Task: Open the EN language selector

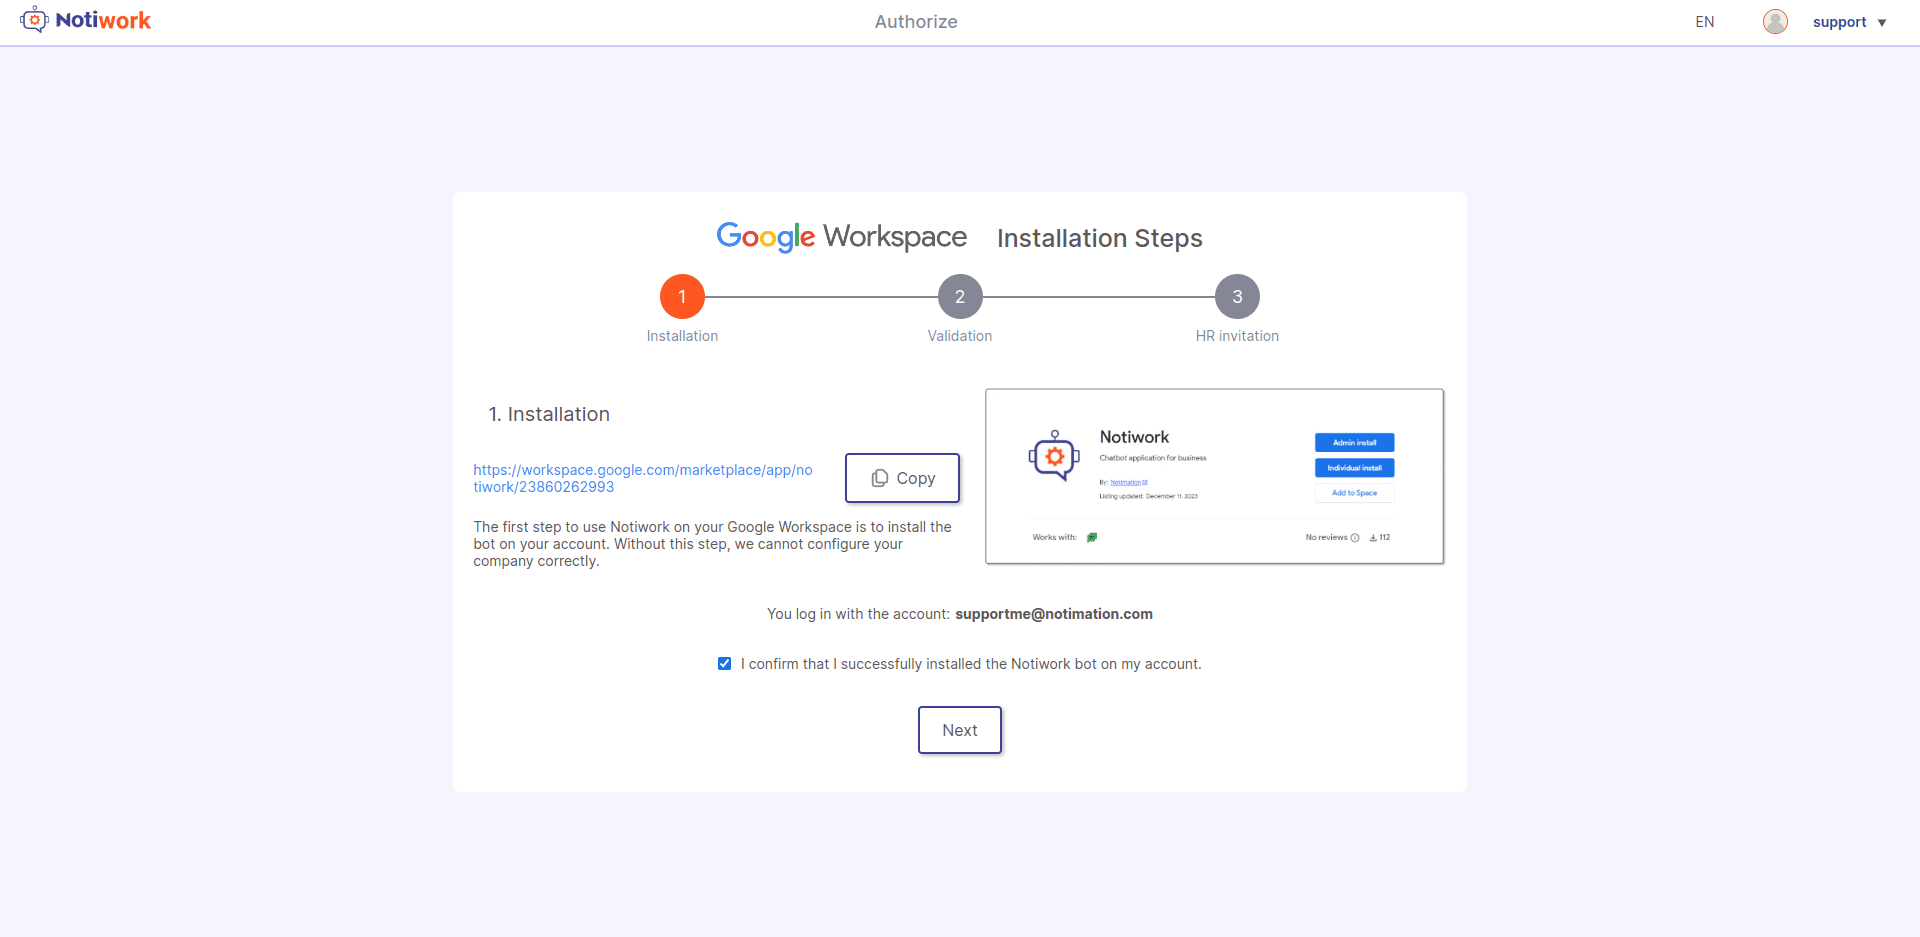Action: point(1704,22)
